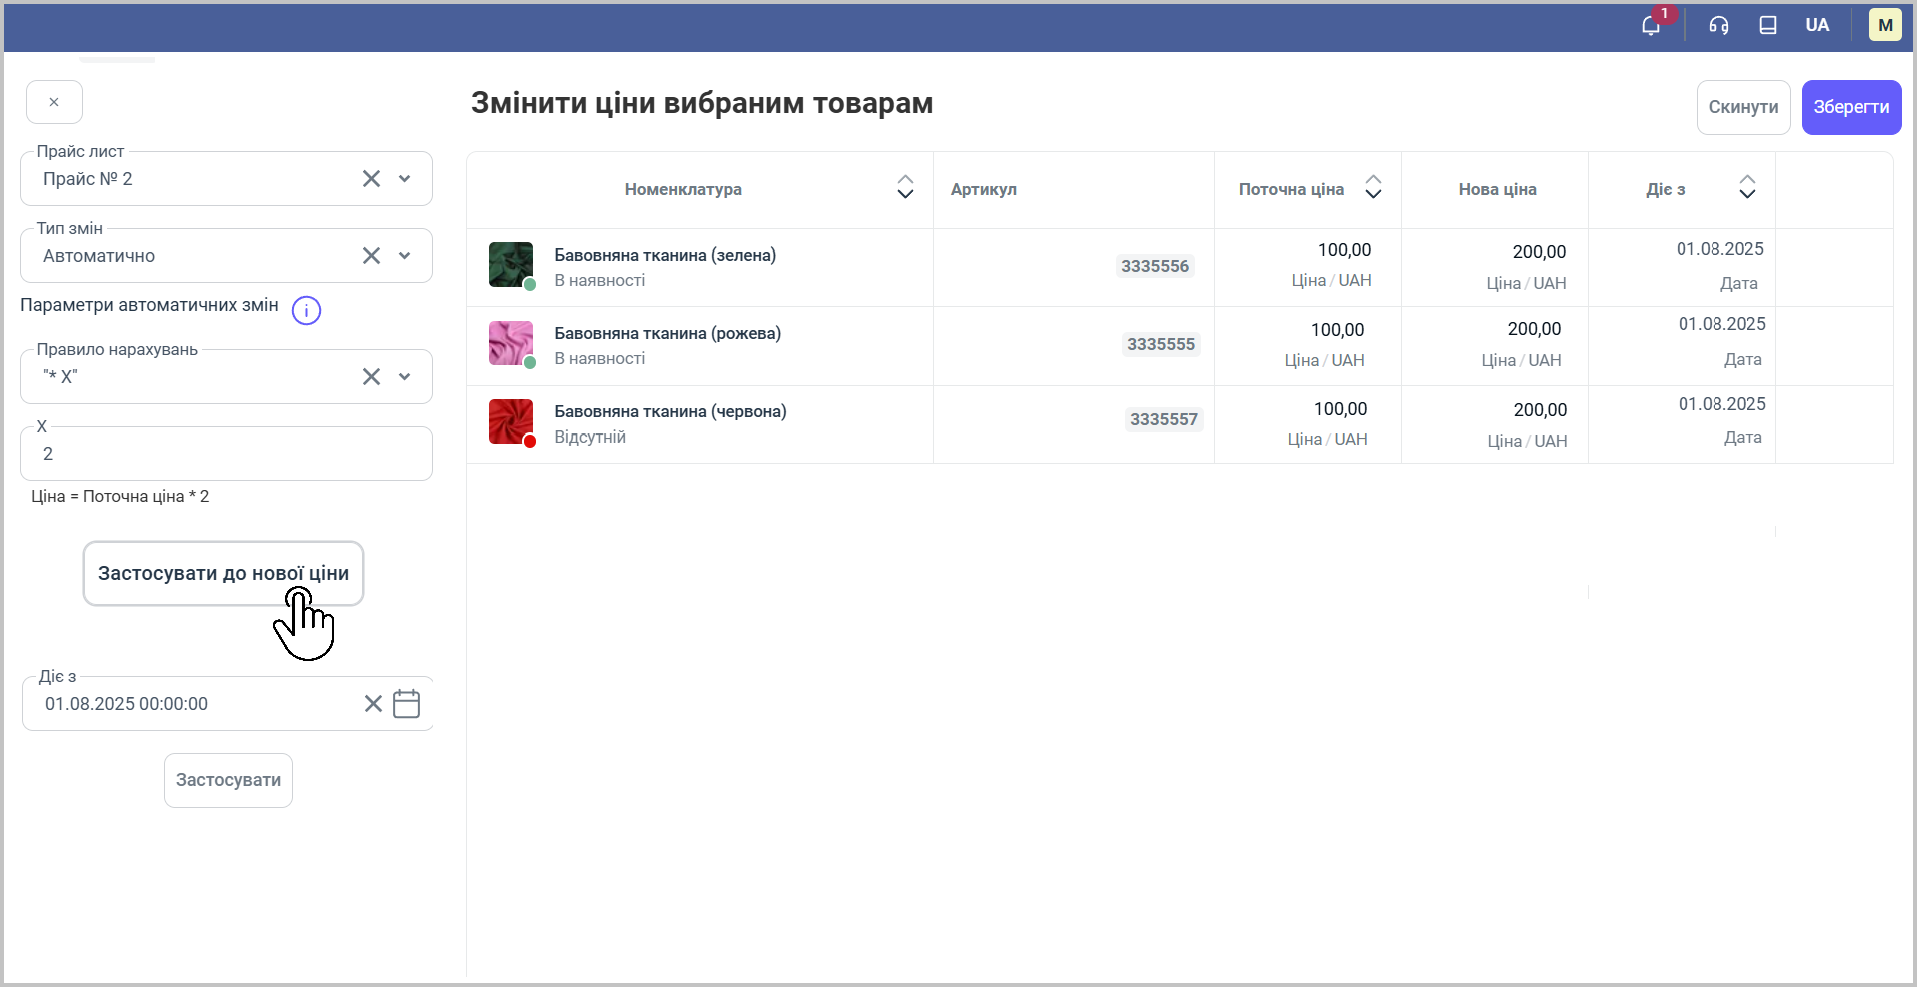Sort table by Номенклатура column

point(905,188)
